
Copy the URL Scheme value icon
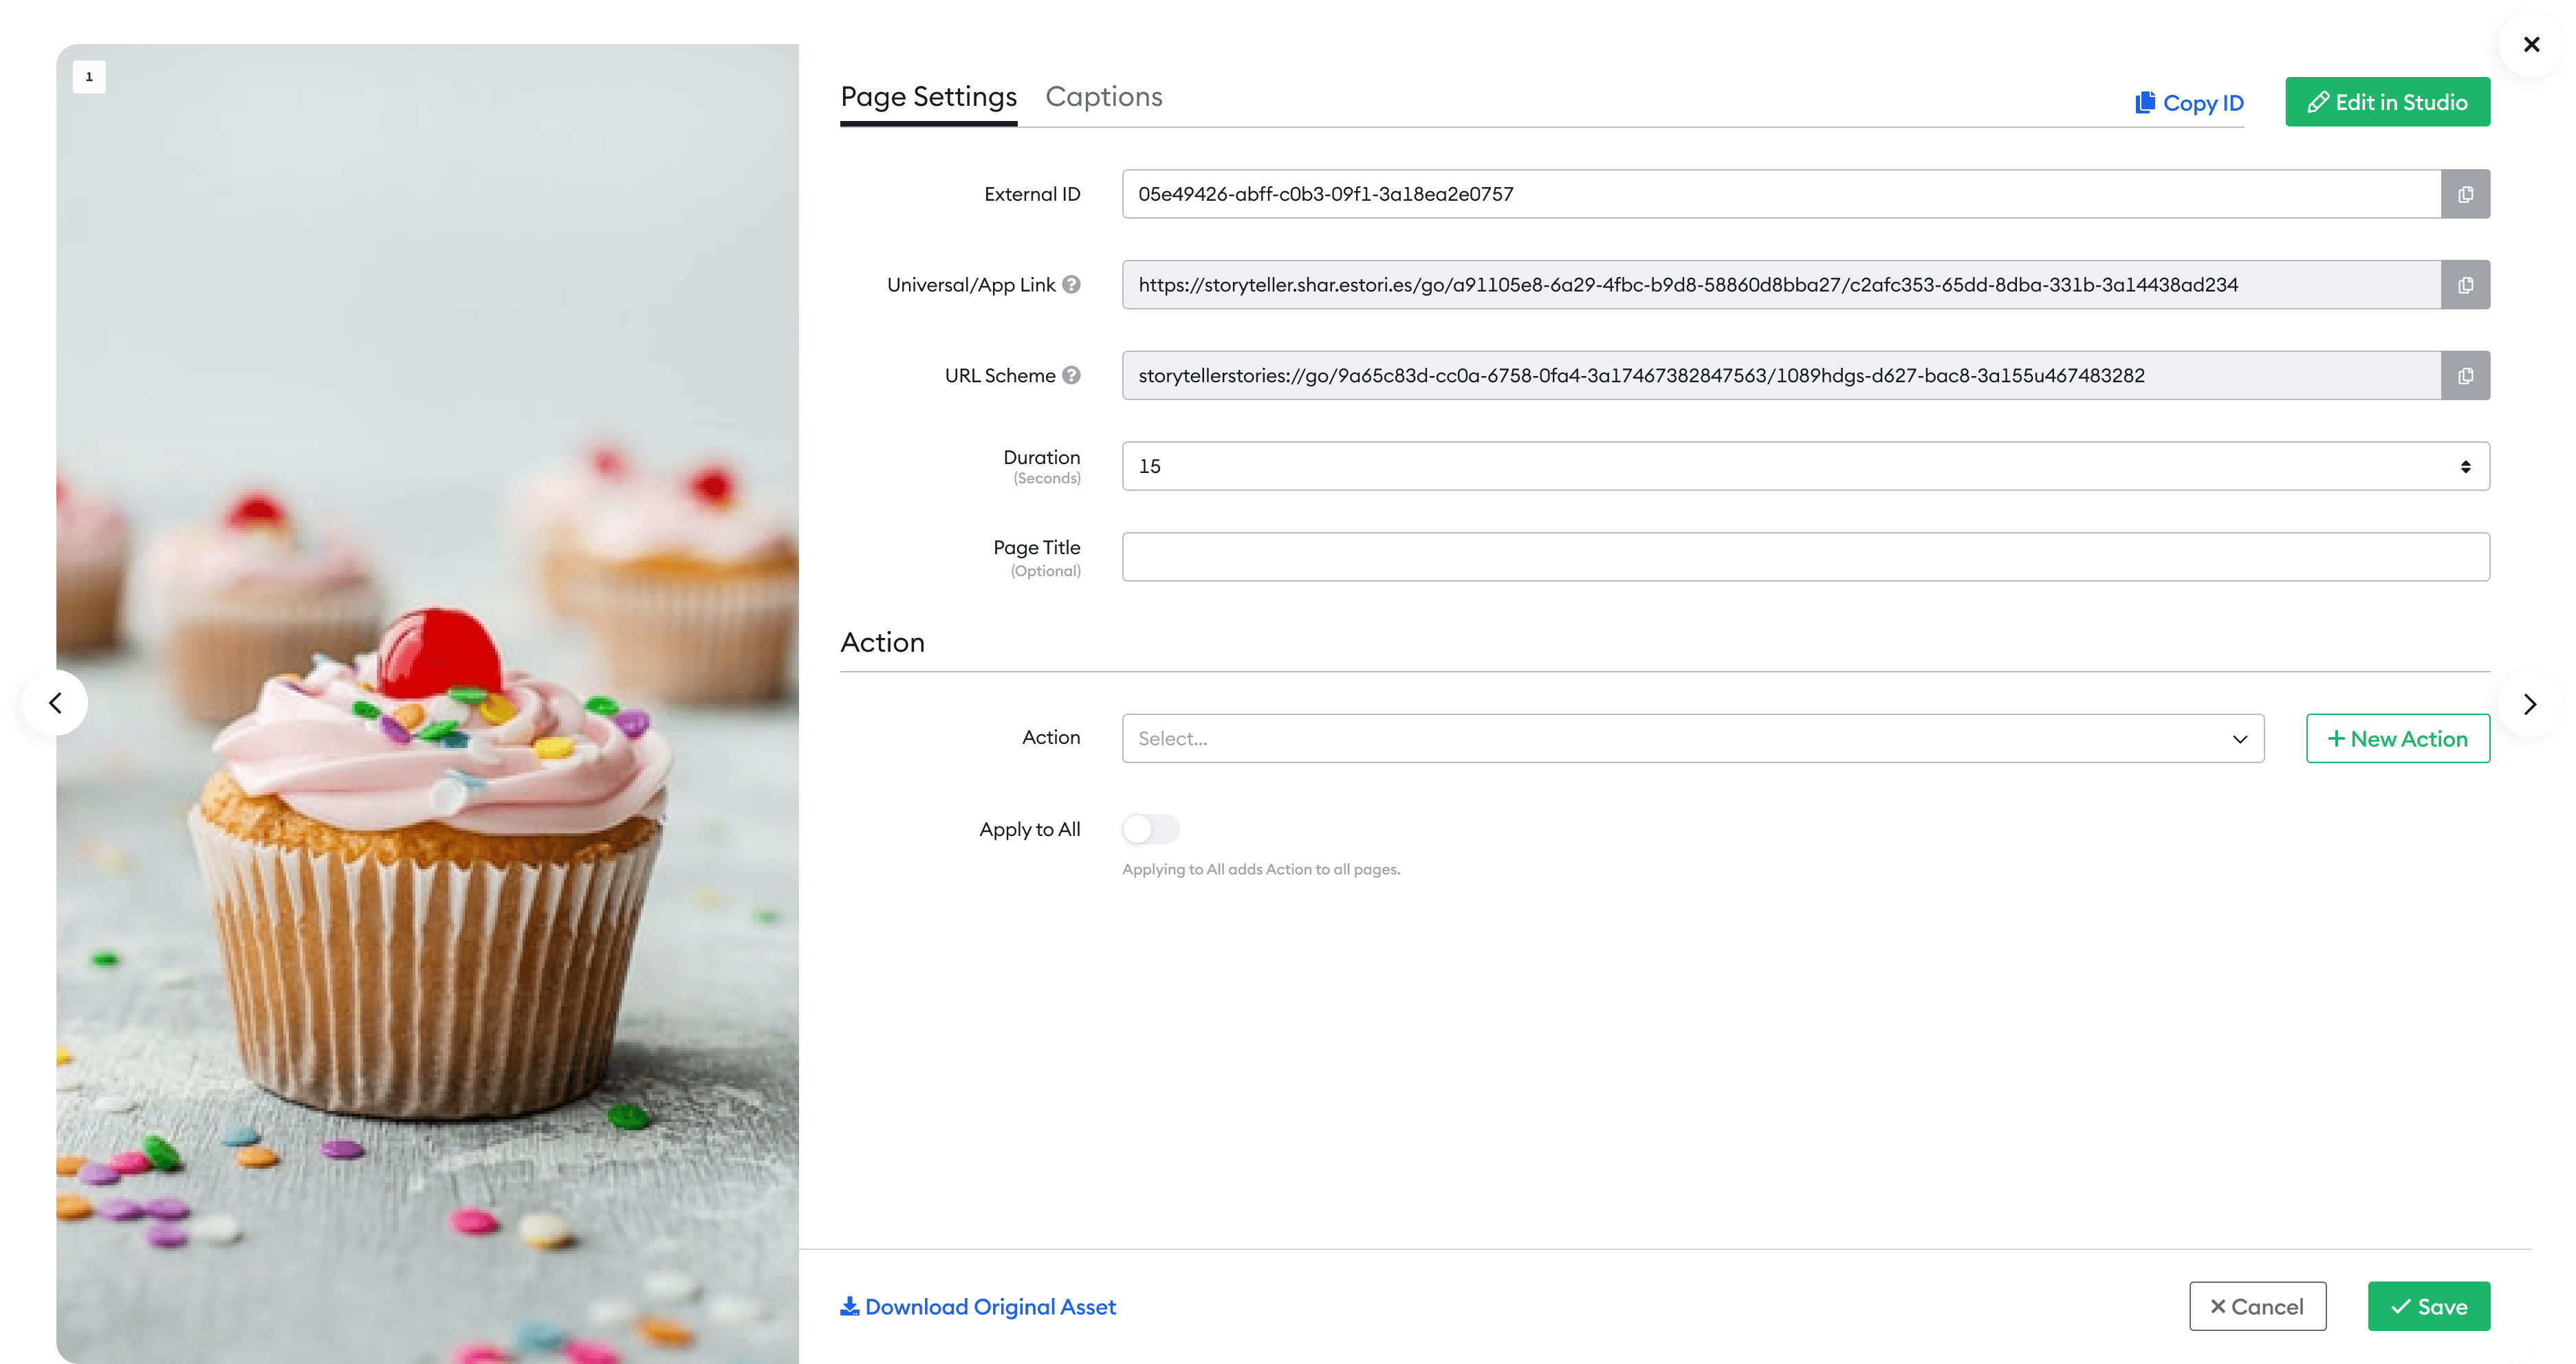tap(2465, 376)
